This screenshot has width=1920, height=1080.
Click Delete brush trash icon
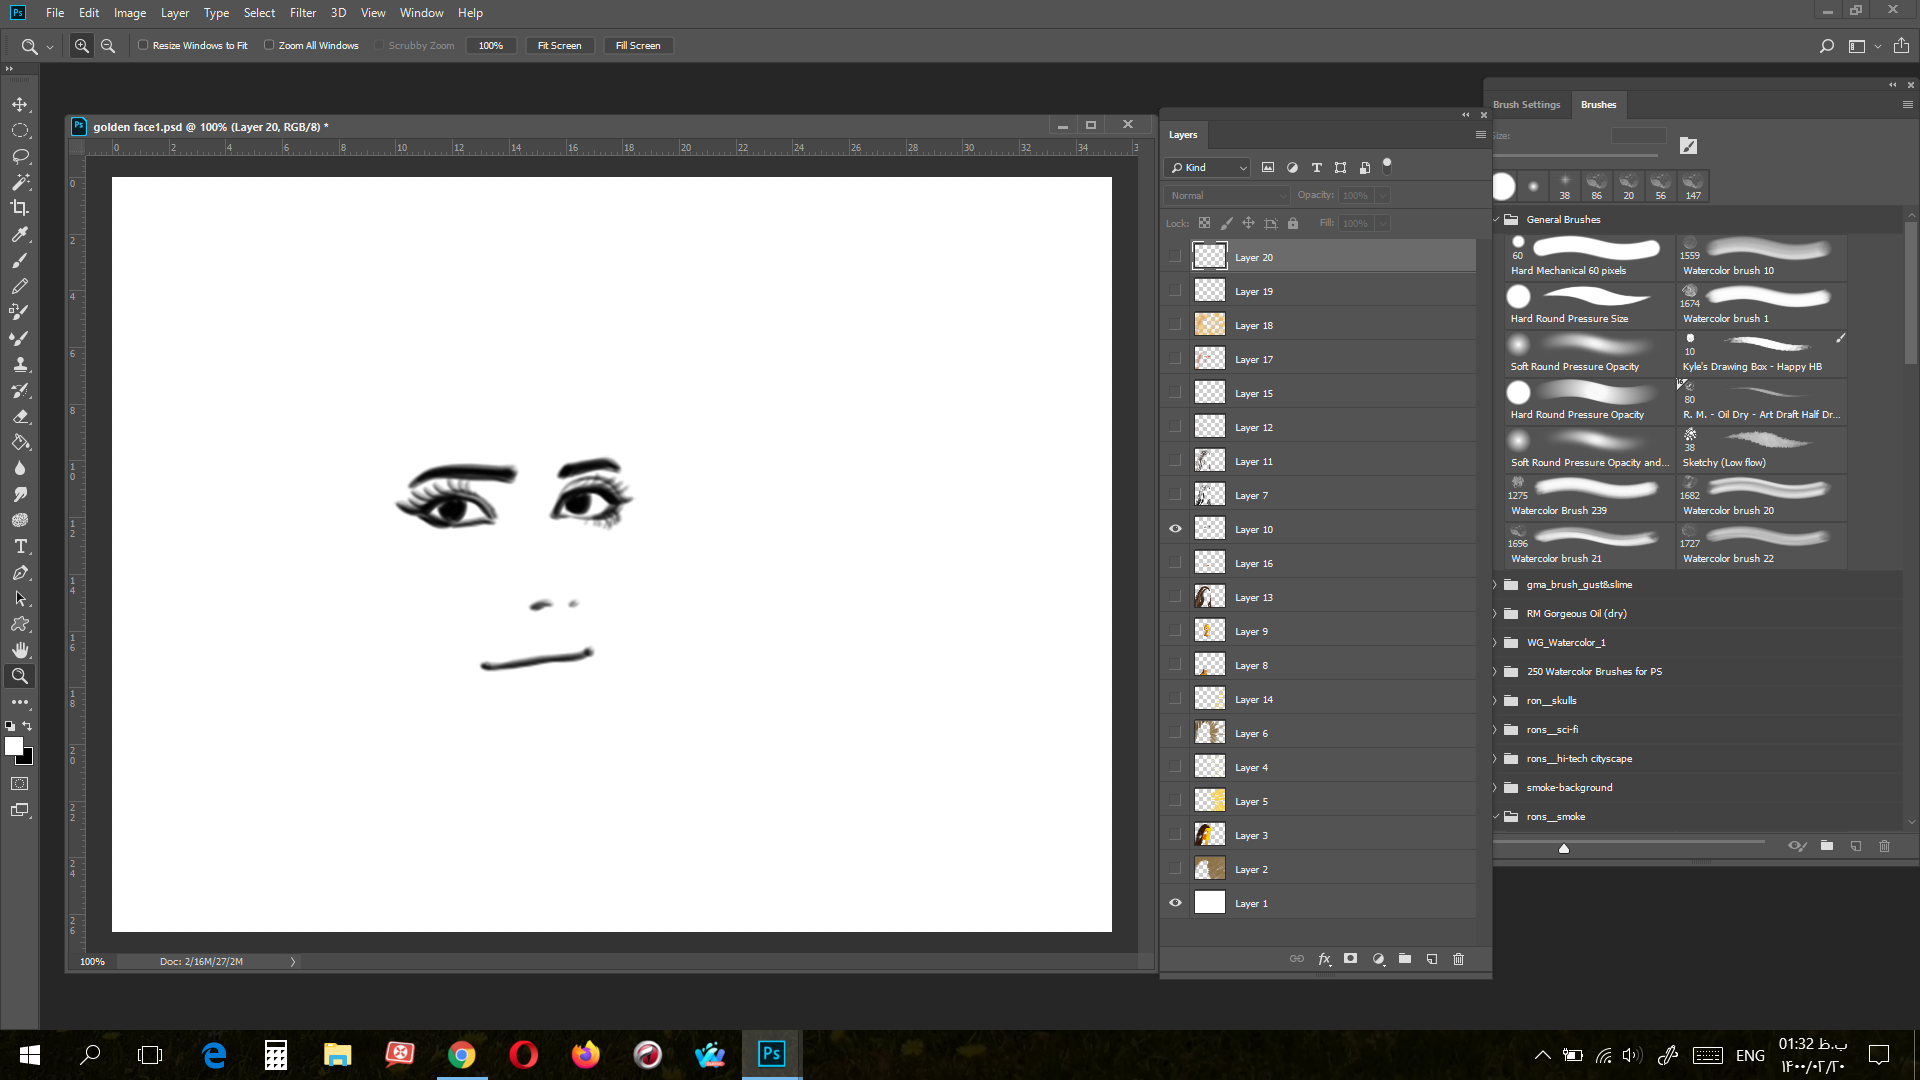tap(1885, 846)
